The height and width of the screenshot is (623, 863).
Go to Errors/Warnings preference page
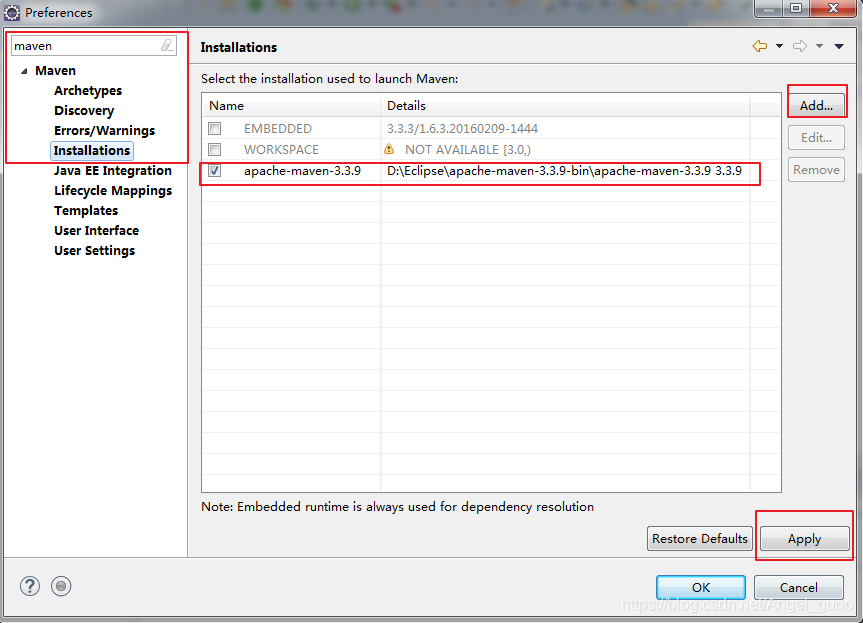pyautogui.click(x=105, y=130)
